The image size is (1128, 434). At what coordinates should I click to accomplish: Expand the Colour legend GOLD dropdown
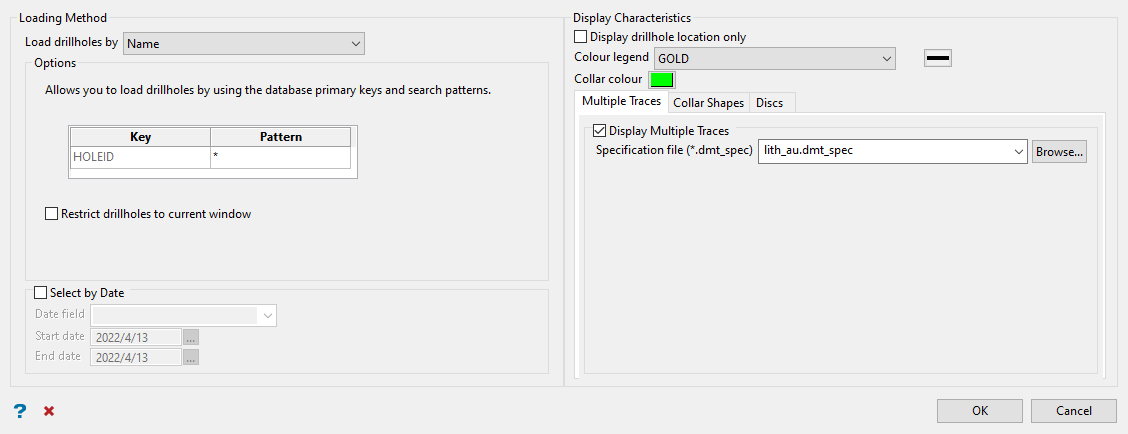[x=774, y=58]
